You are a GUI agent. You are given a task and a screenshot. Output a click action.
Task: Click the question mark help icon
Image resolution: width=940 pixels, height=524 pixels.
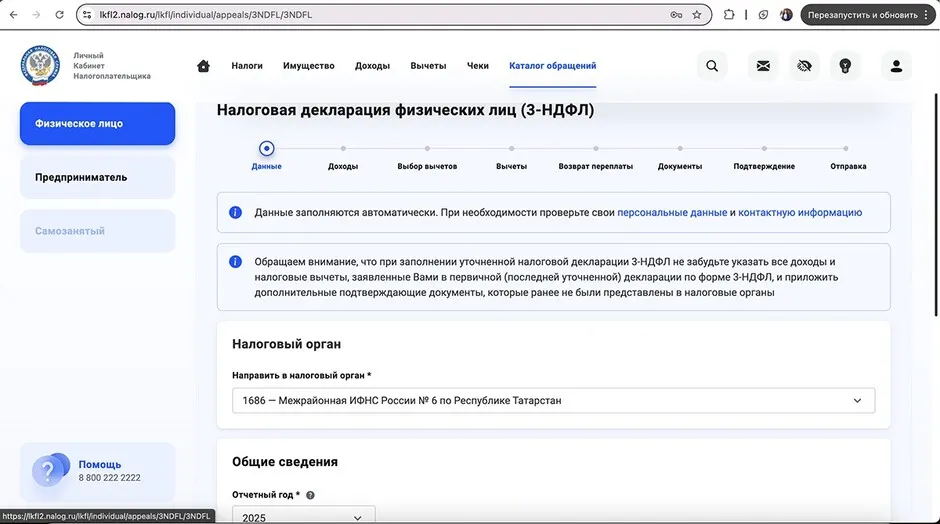point(50,469)
